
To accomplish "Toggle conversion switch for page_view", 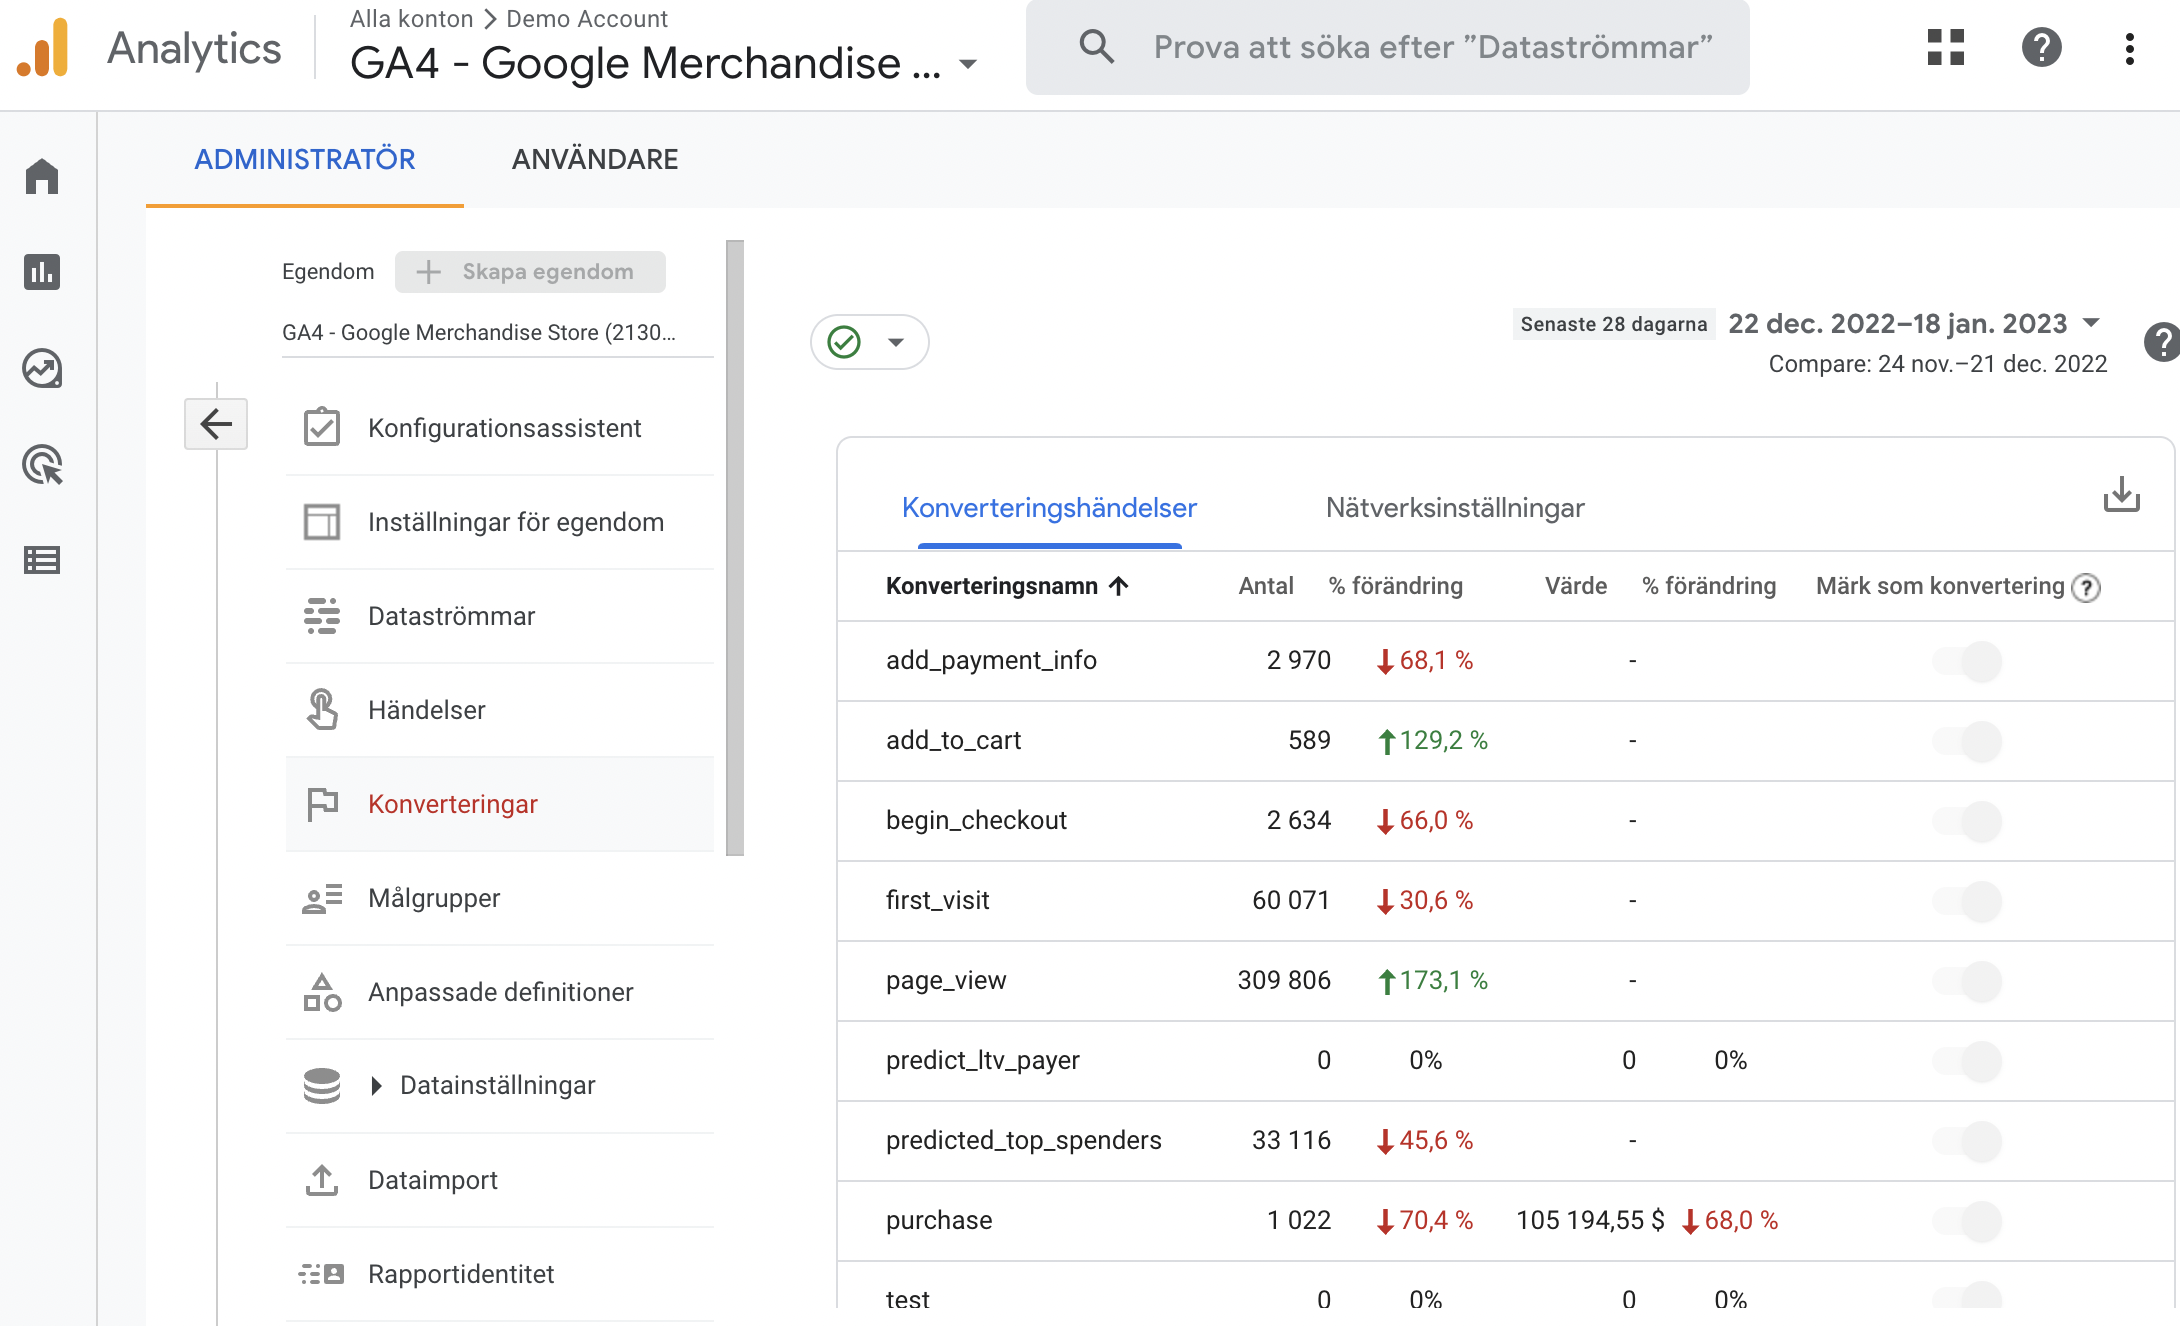I will pos(1967,981).
